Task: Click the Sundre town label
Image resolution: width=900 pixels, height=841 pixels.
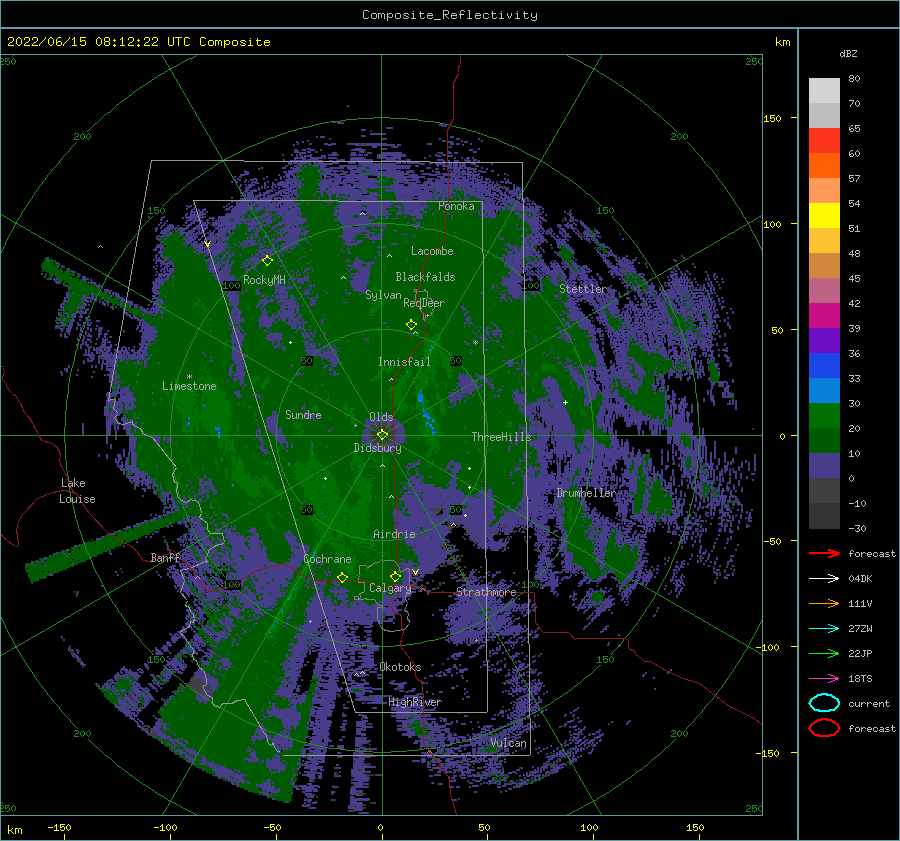Action: tap(303, 414)
